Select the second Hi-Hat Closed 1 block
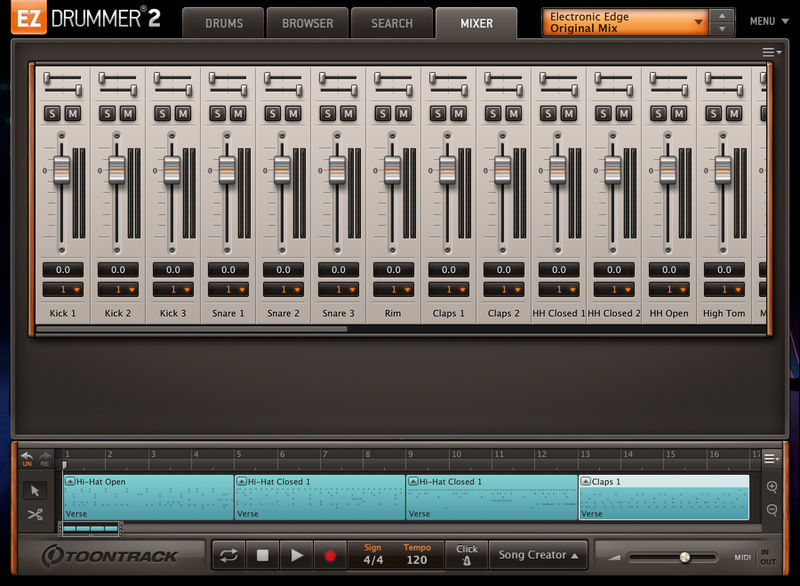This screenshot has width=800, height=586. pyautogui.click(x=491, y=497)
